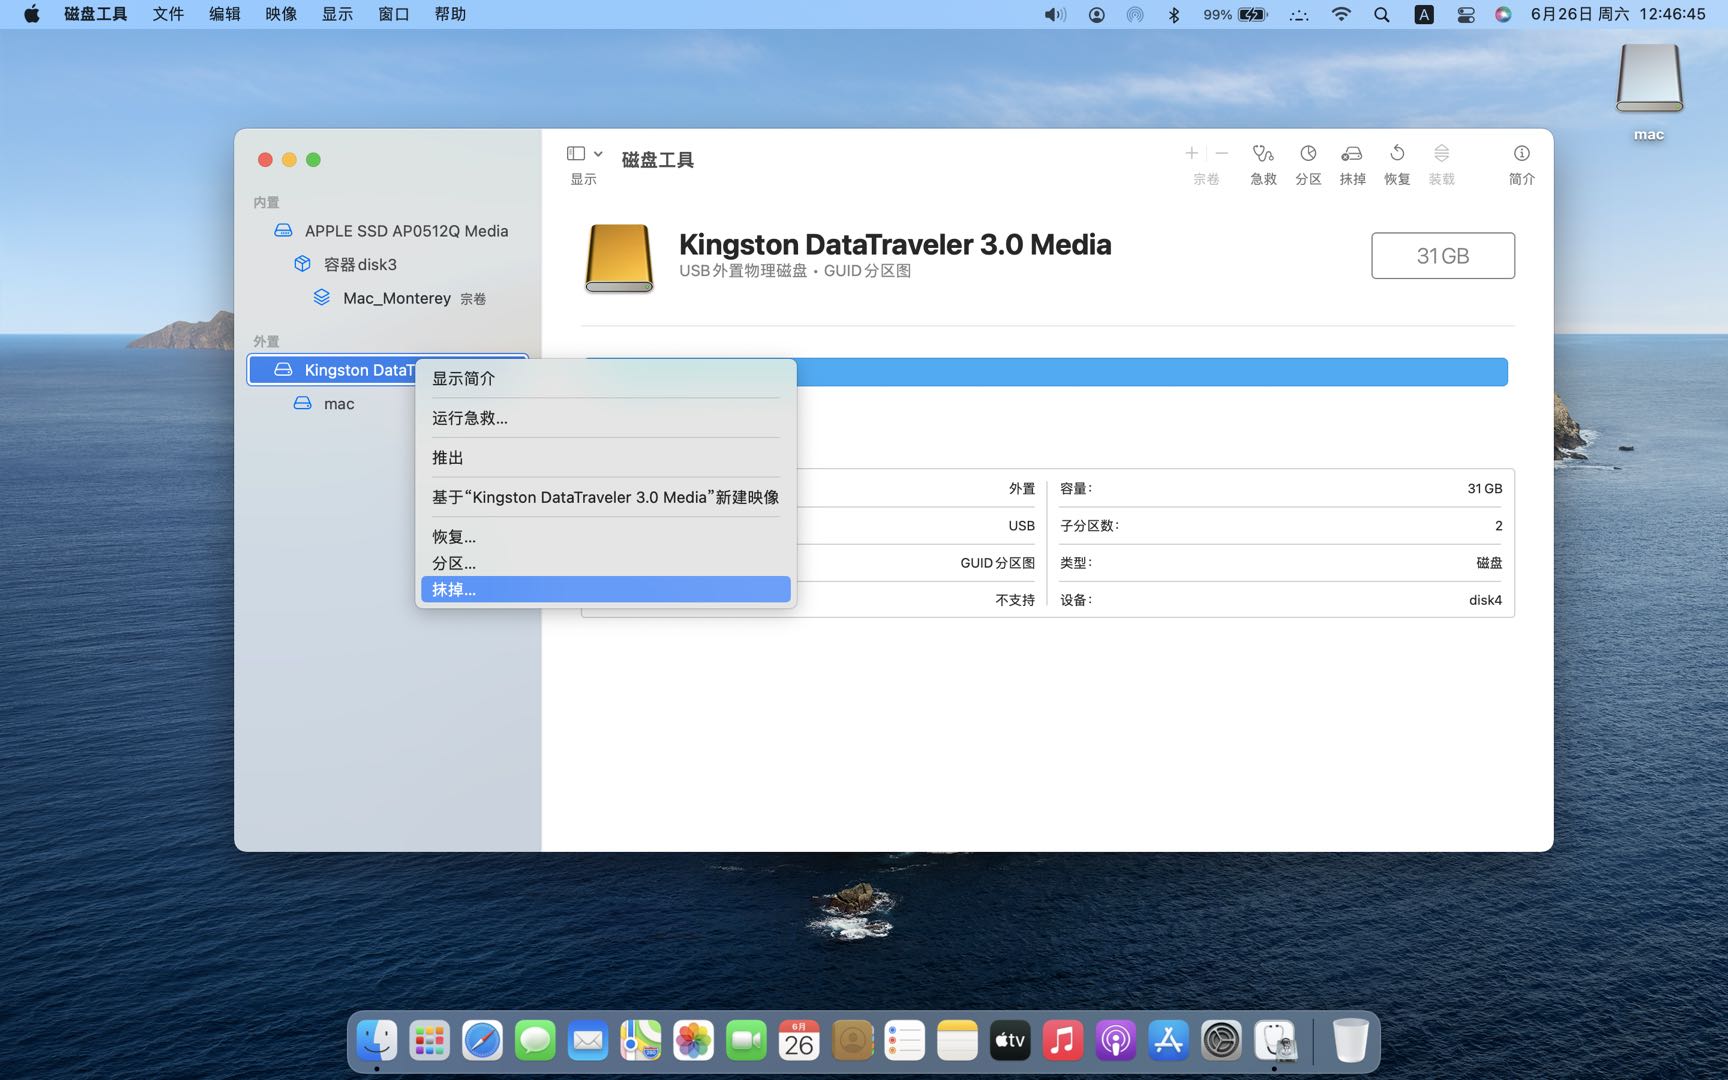Viewport: 1728px width, 1080px height.
Task: Click the Mount (装载) toolbar icon
Action: click(1441, 154)
